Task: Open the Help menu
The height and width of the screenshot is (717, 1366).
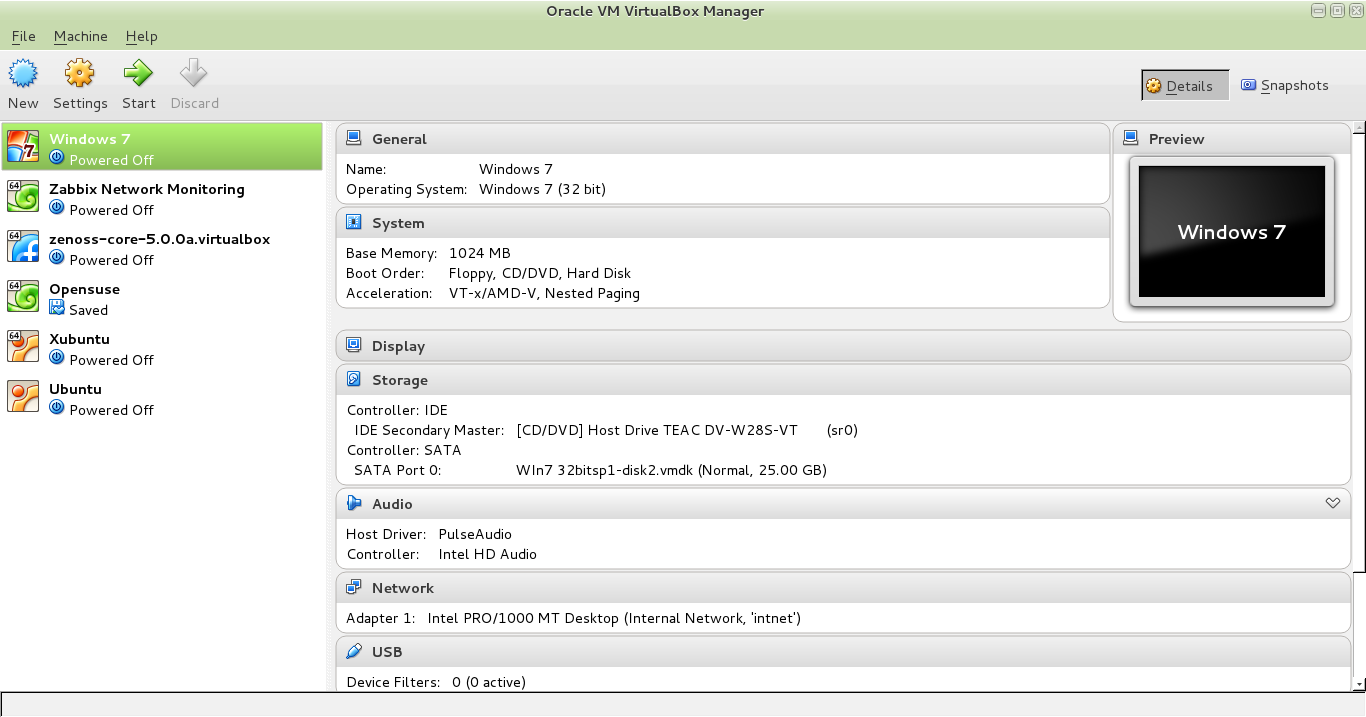Action: tap(142, 36)
